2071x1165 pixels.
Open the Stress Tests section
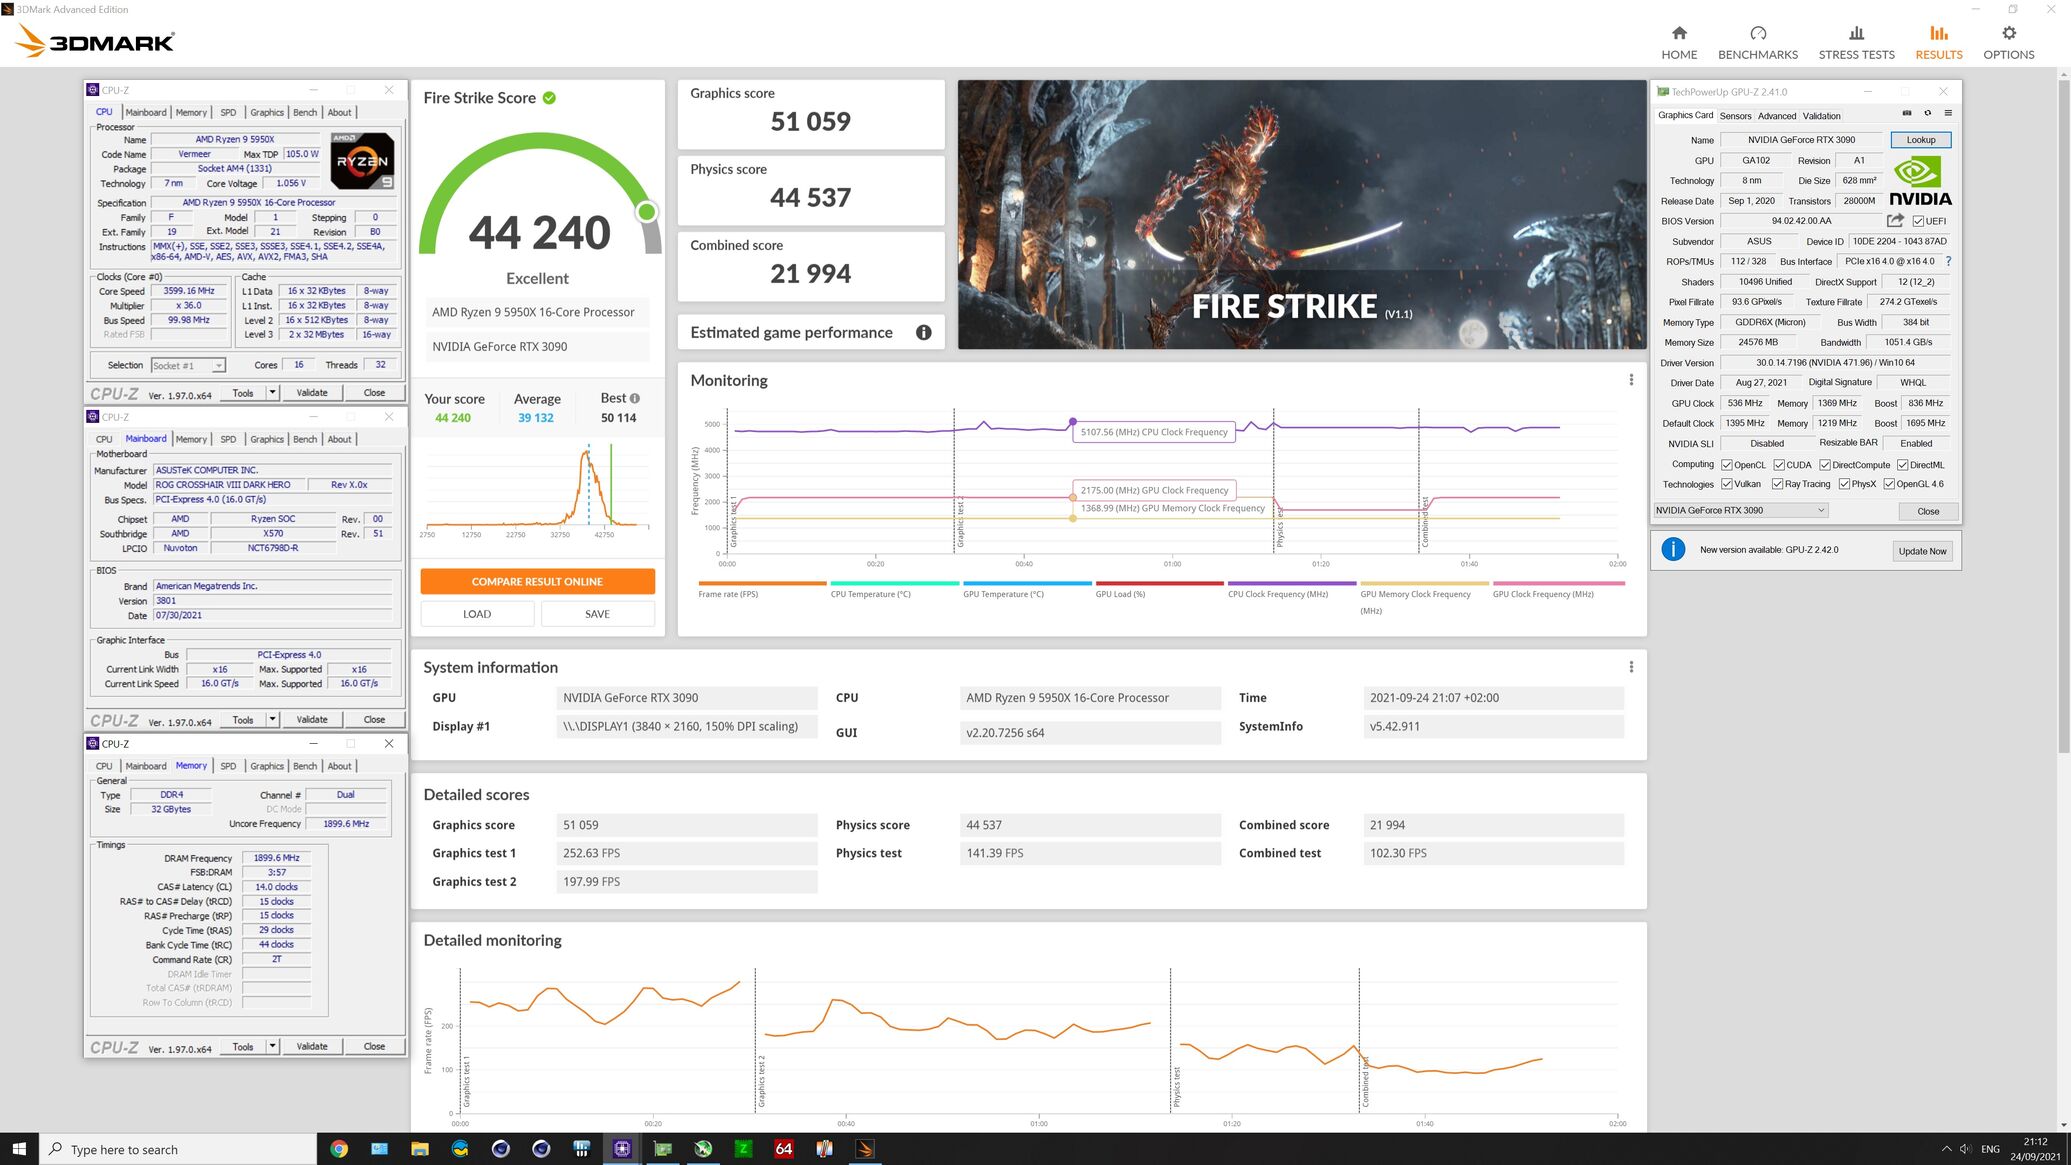(1855, 42)
